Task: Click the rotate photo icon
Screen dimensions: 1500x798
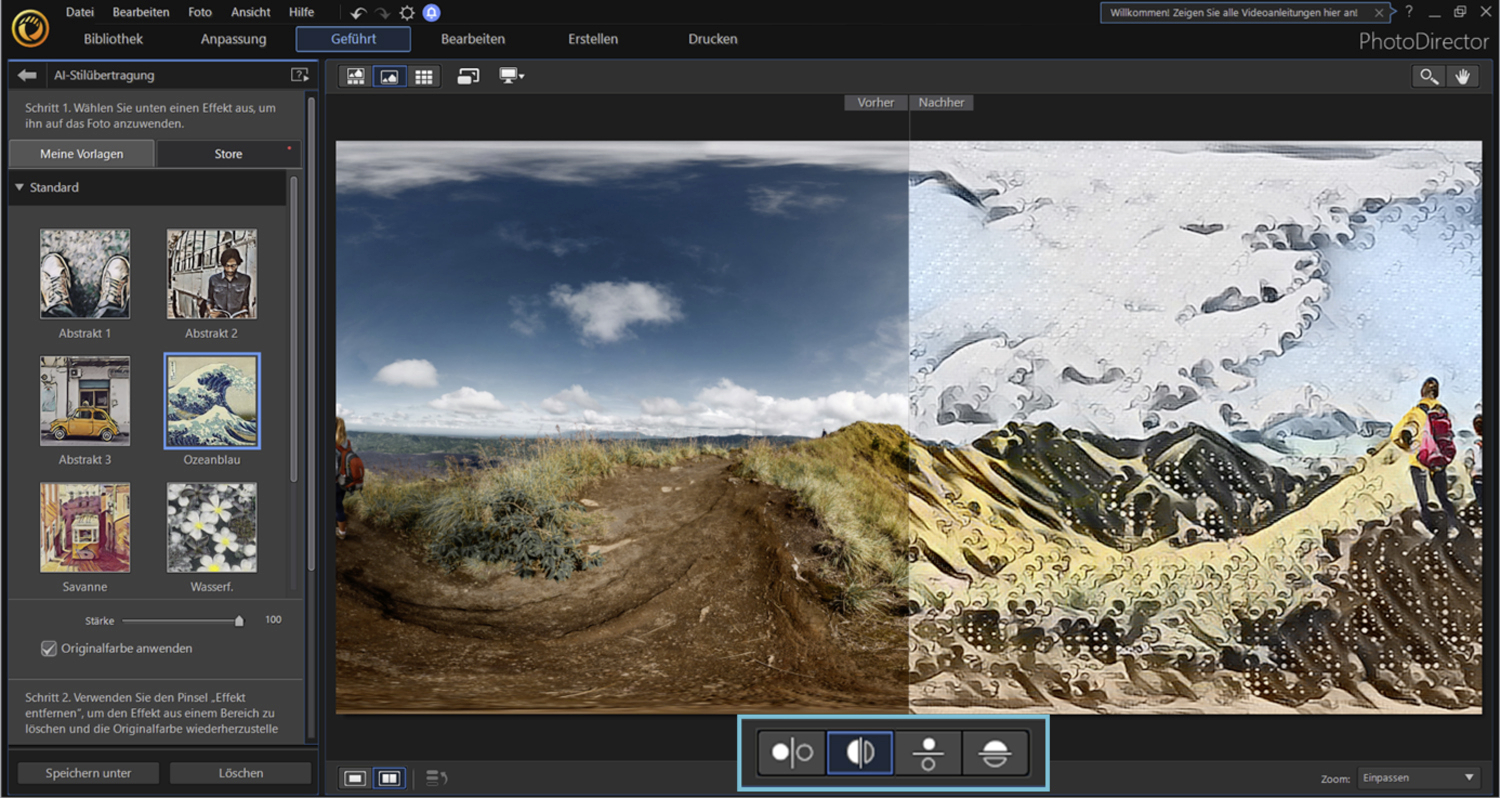Action: [x=467, y=75]
